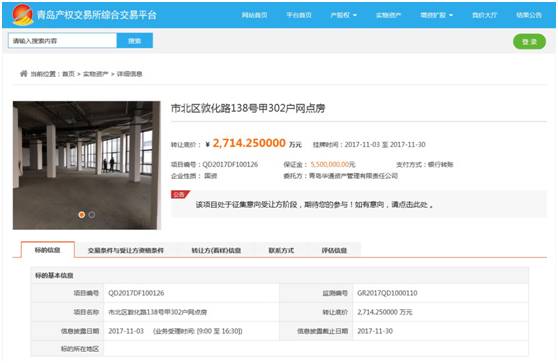Click the price 2,714.250000
The image size is (558, 363).
point(249,143)
